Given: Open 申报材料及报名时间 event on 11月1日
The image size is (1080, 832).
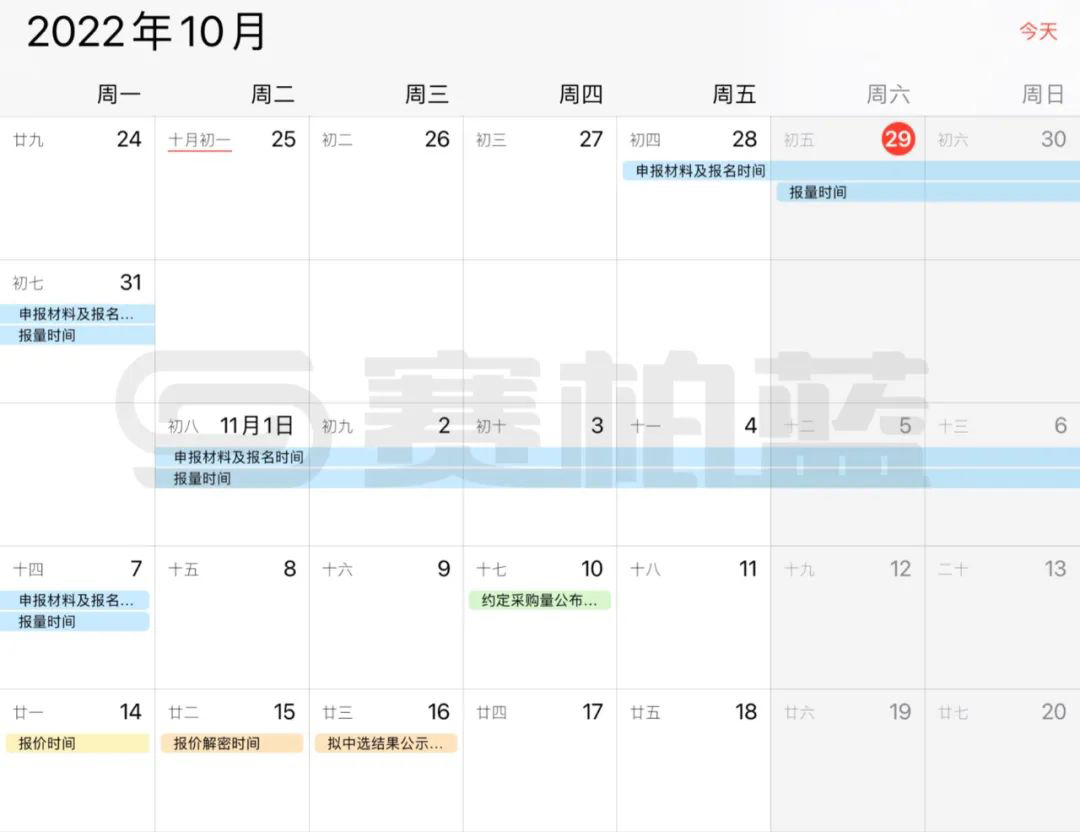Looking at the screenshot, I should coord(617,457).
